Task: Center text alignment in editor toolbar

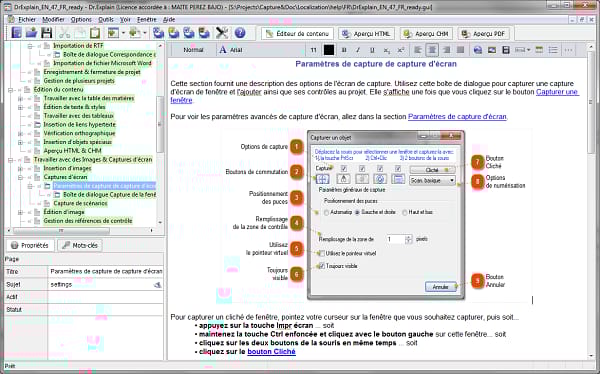Action: click(432, 50)
